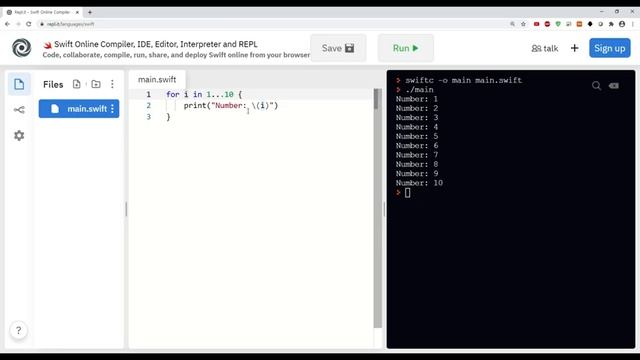Clear the console icon
The image size is (640, 360).
[x=614, y=85]
